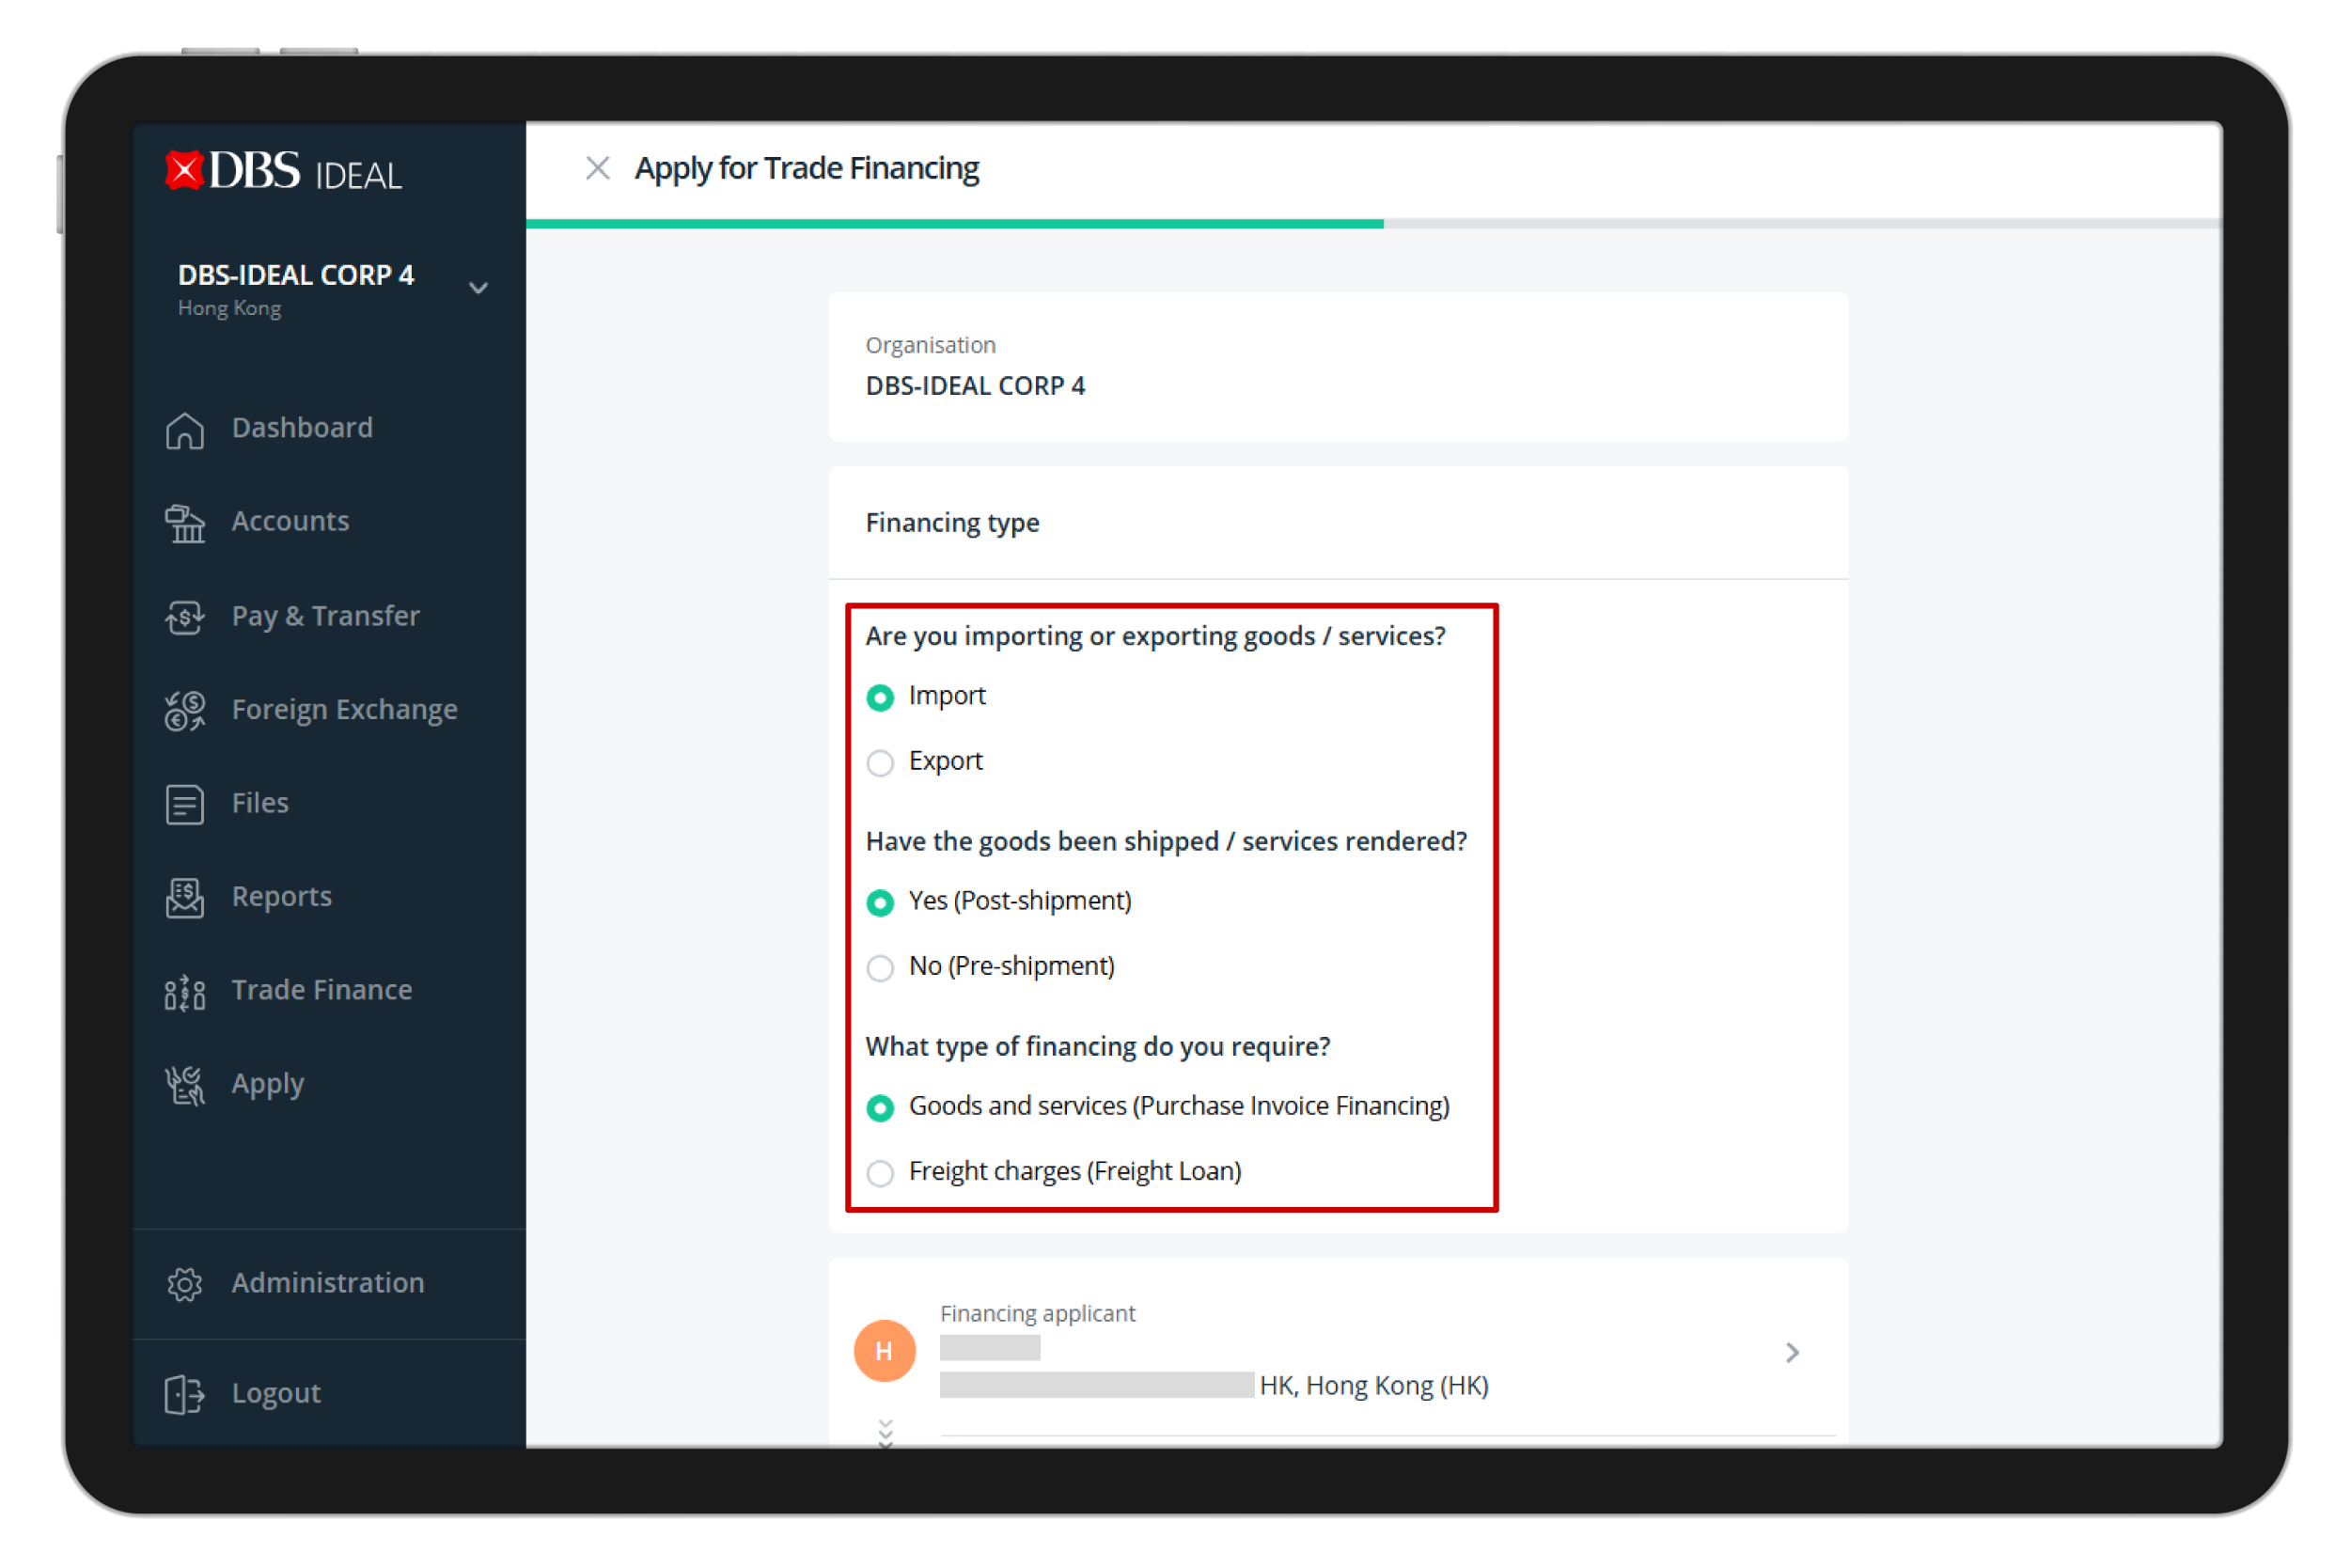Click the Trade Finance sidebar icon
The width and height of the screenshot is (2351, 1568).
tap(185, 992)
